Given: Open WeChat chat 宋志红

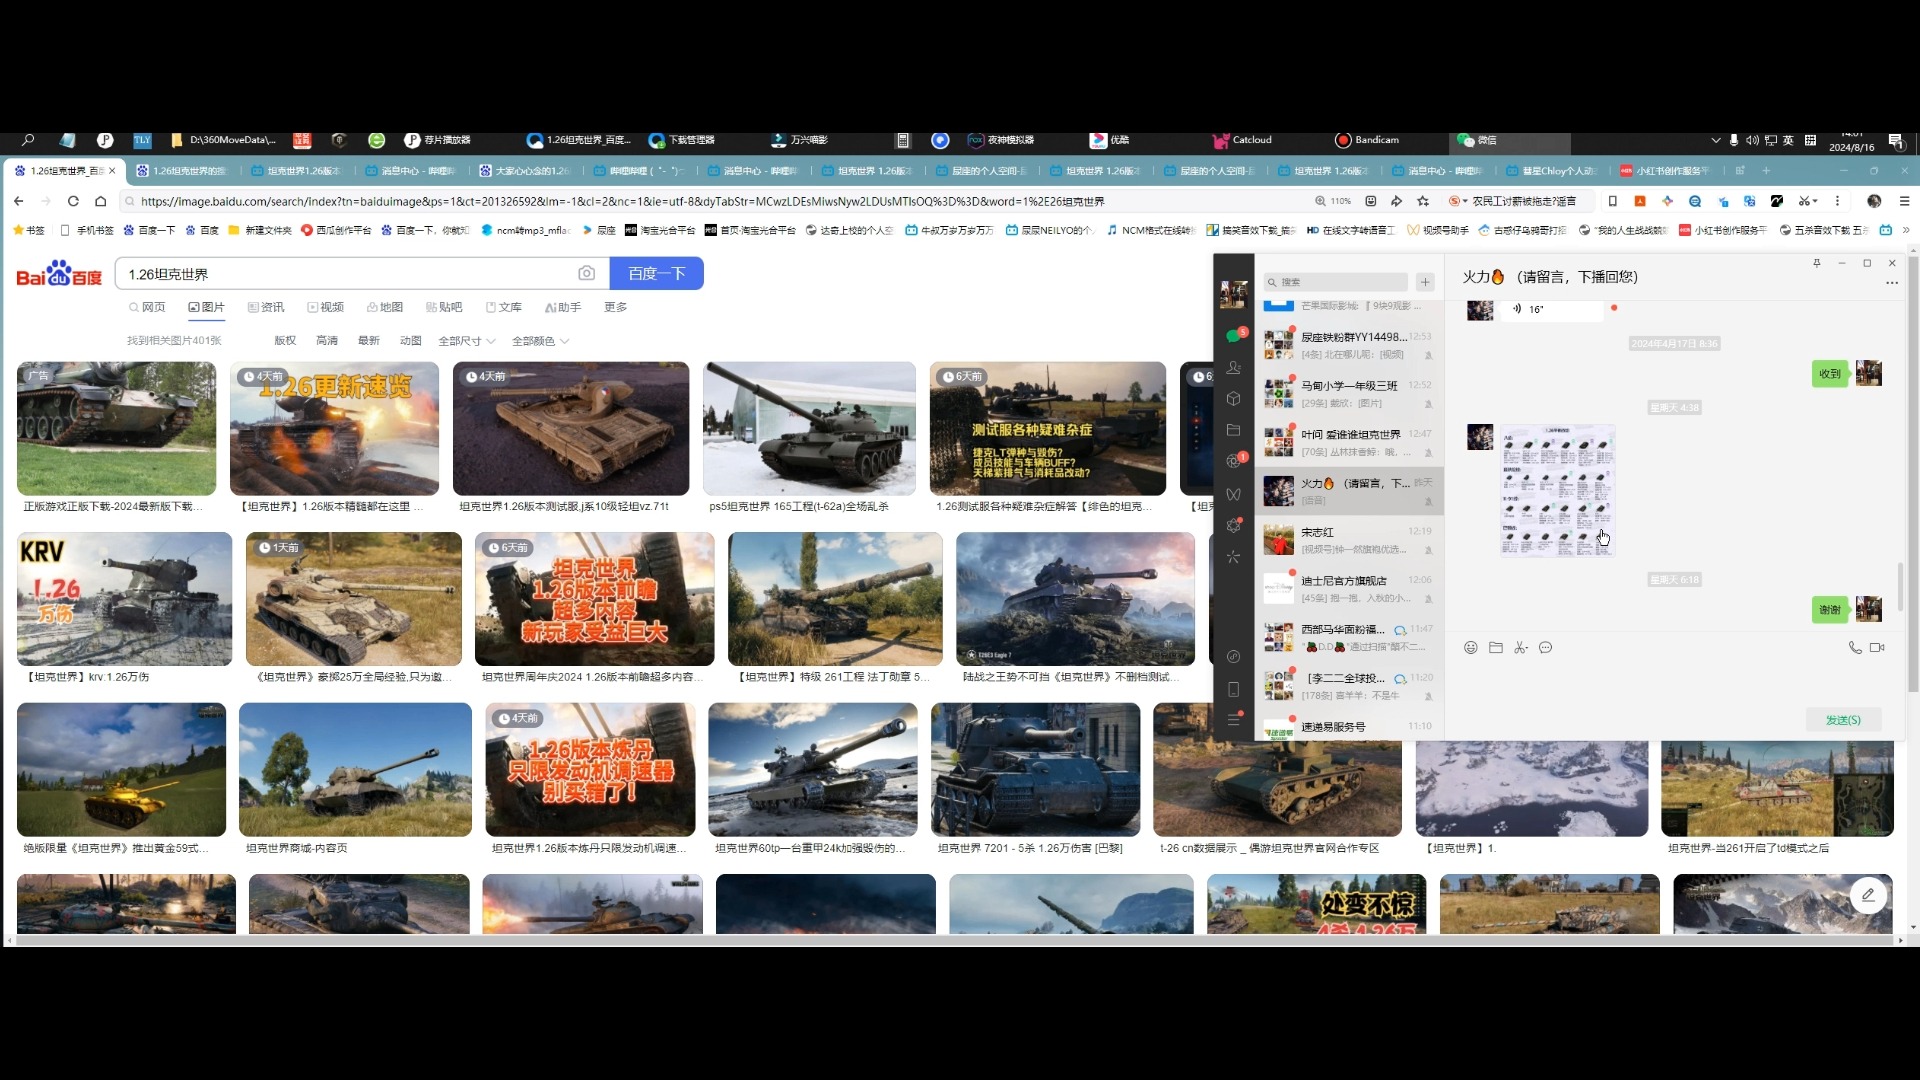Looking at the screenshot, I should pos(1349,540).
